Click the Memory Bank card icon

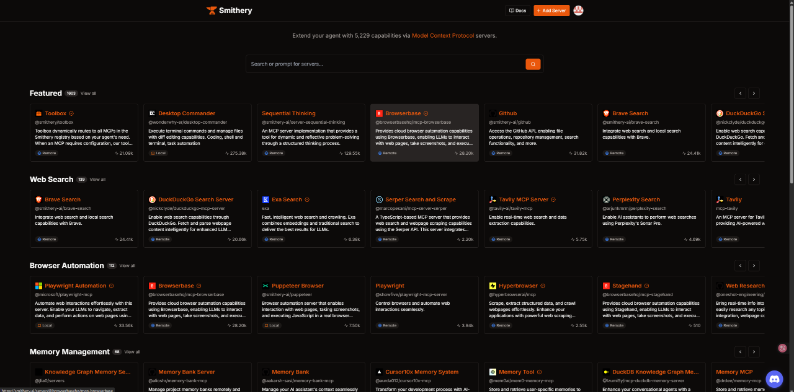point(265,372)
